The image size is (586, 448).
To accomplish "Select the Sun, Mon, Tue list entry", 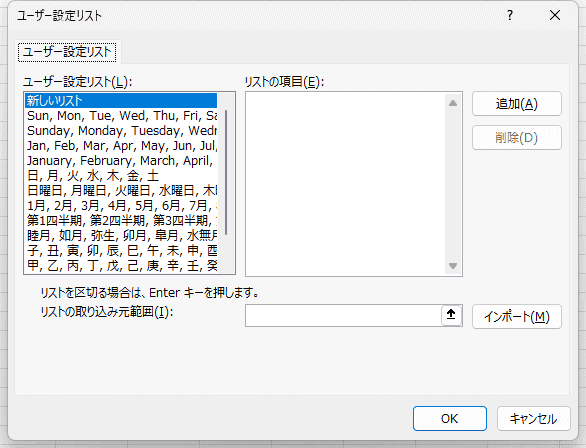I will tap(121, 116).
